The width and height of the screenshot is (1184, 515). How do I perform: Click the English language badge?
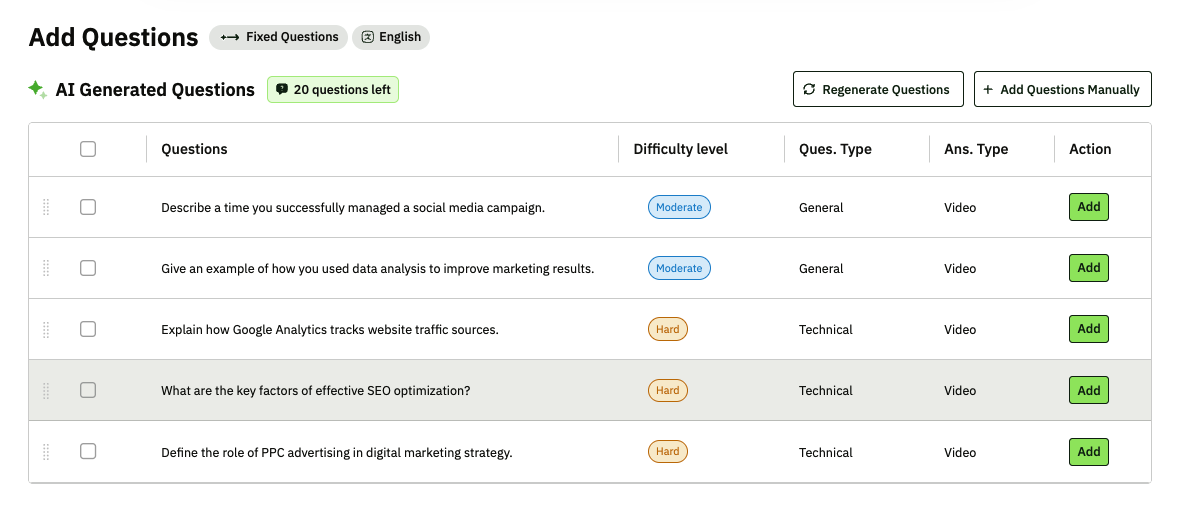tap(390, 37)
